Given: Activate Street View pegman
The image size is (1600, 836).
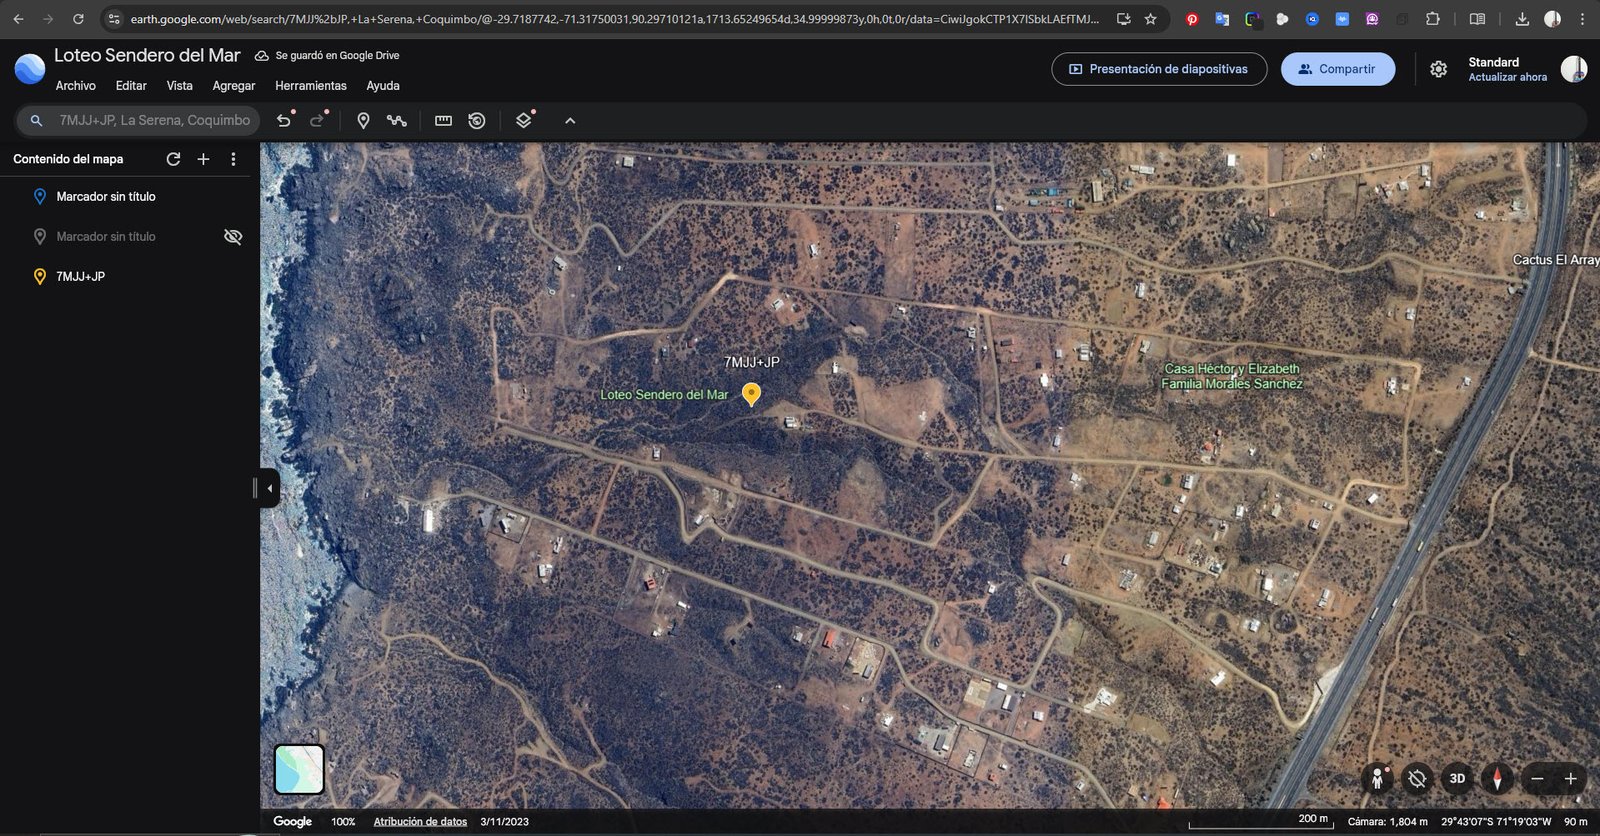Looking at the screenshot, I should [1377, 778].
